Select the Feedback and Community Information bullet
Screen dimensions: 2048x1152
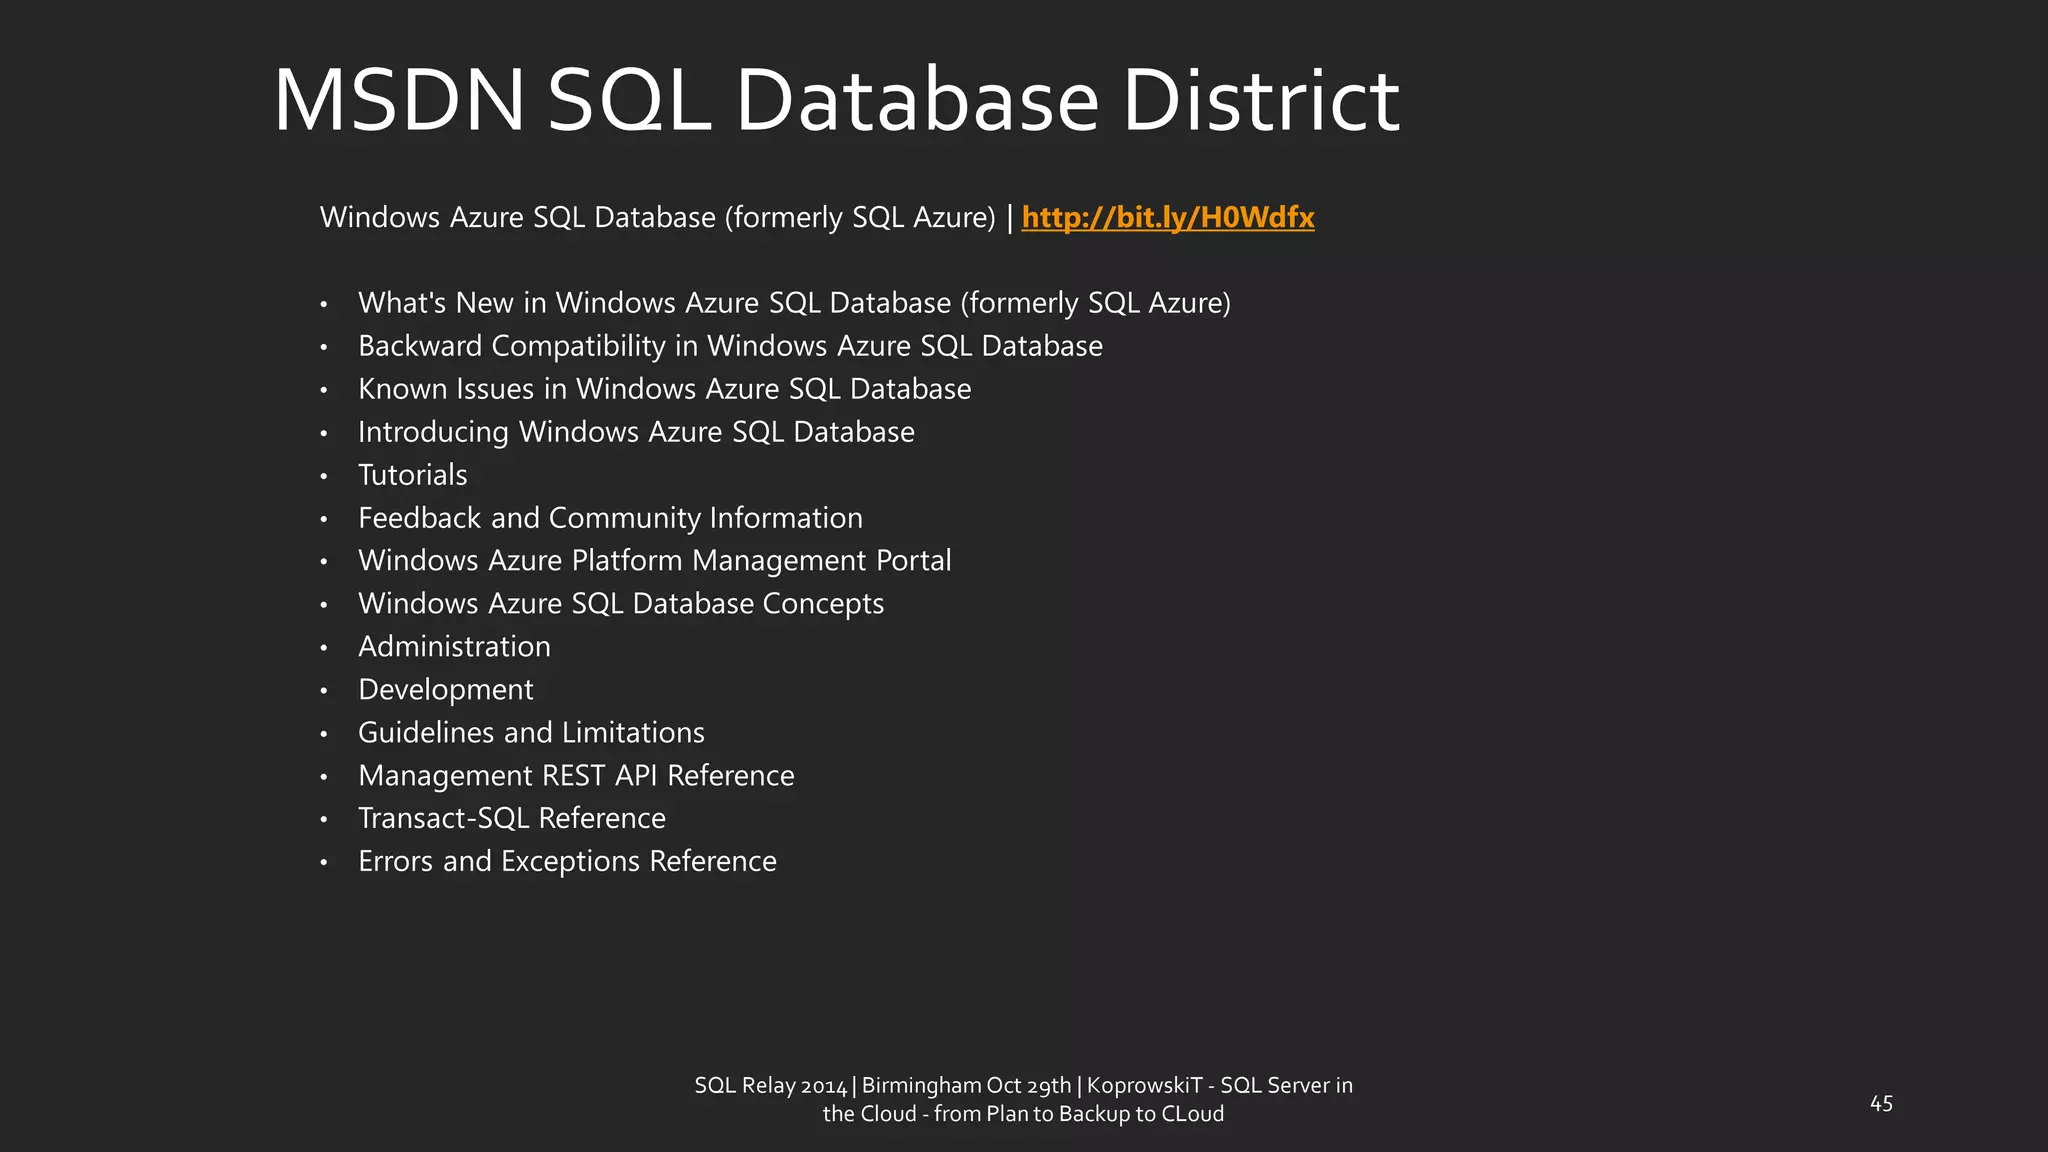pos(611,518)
